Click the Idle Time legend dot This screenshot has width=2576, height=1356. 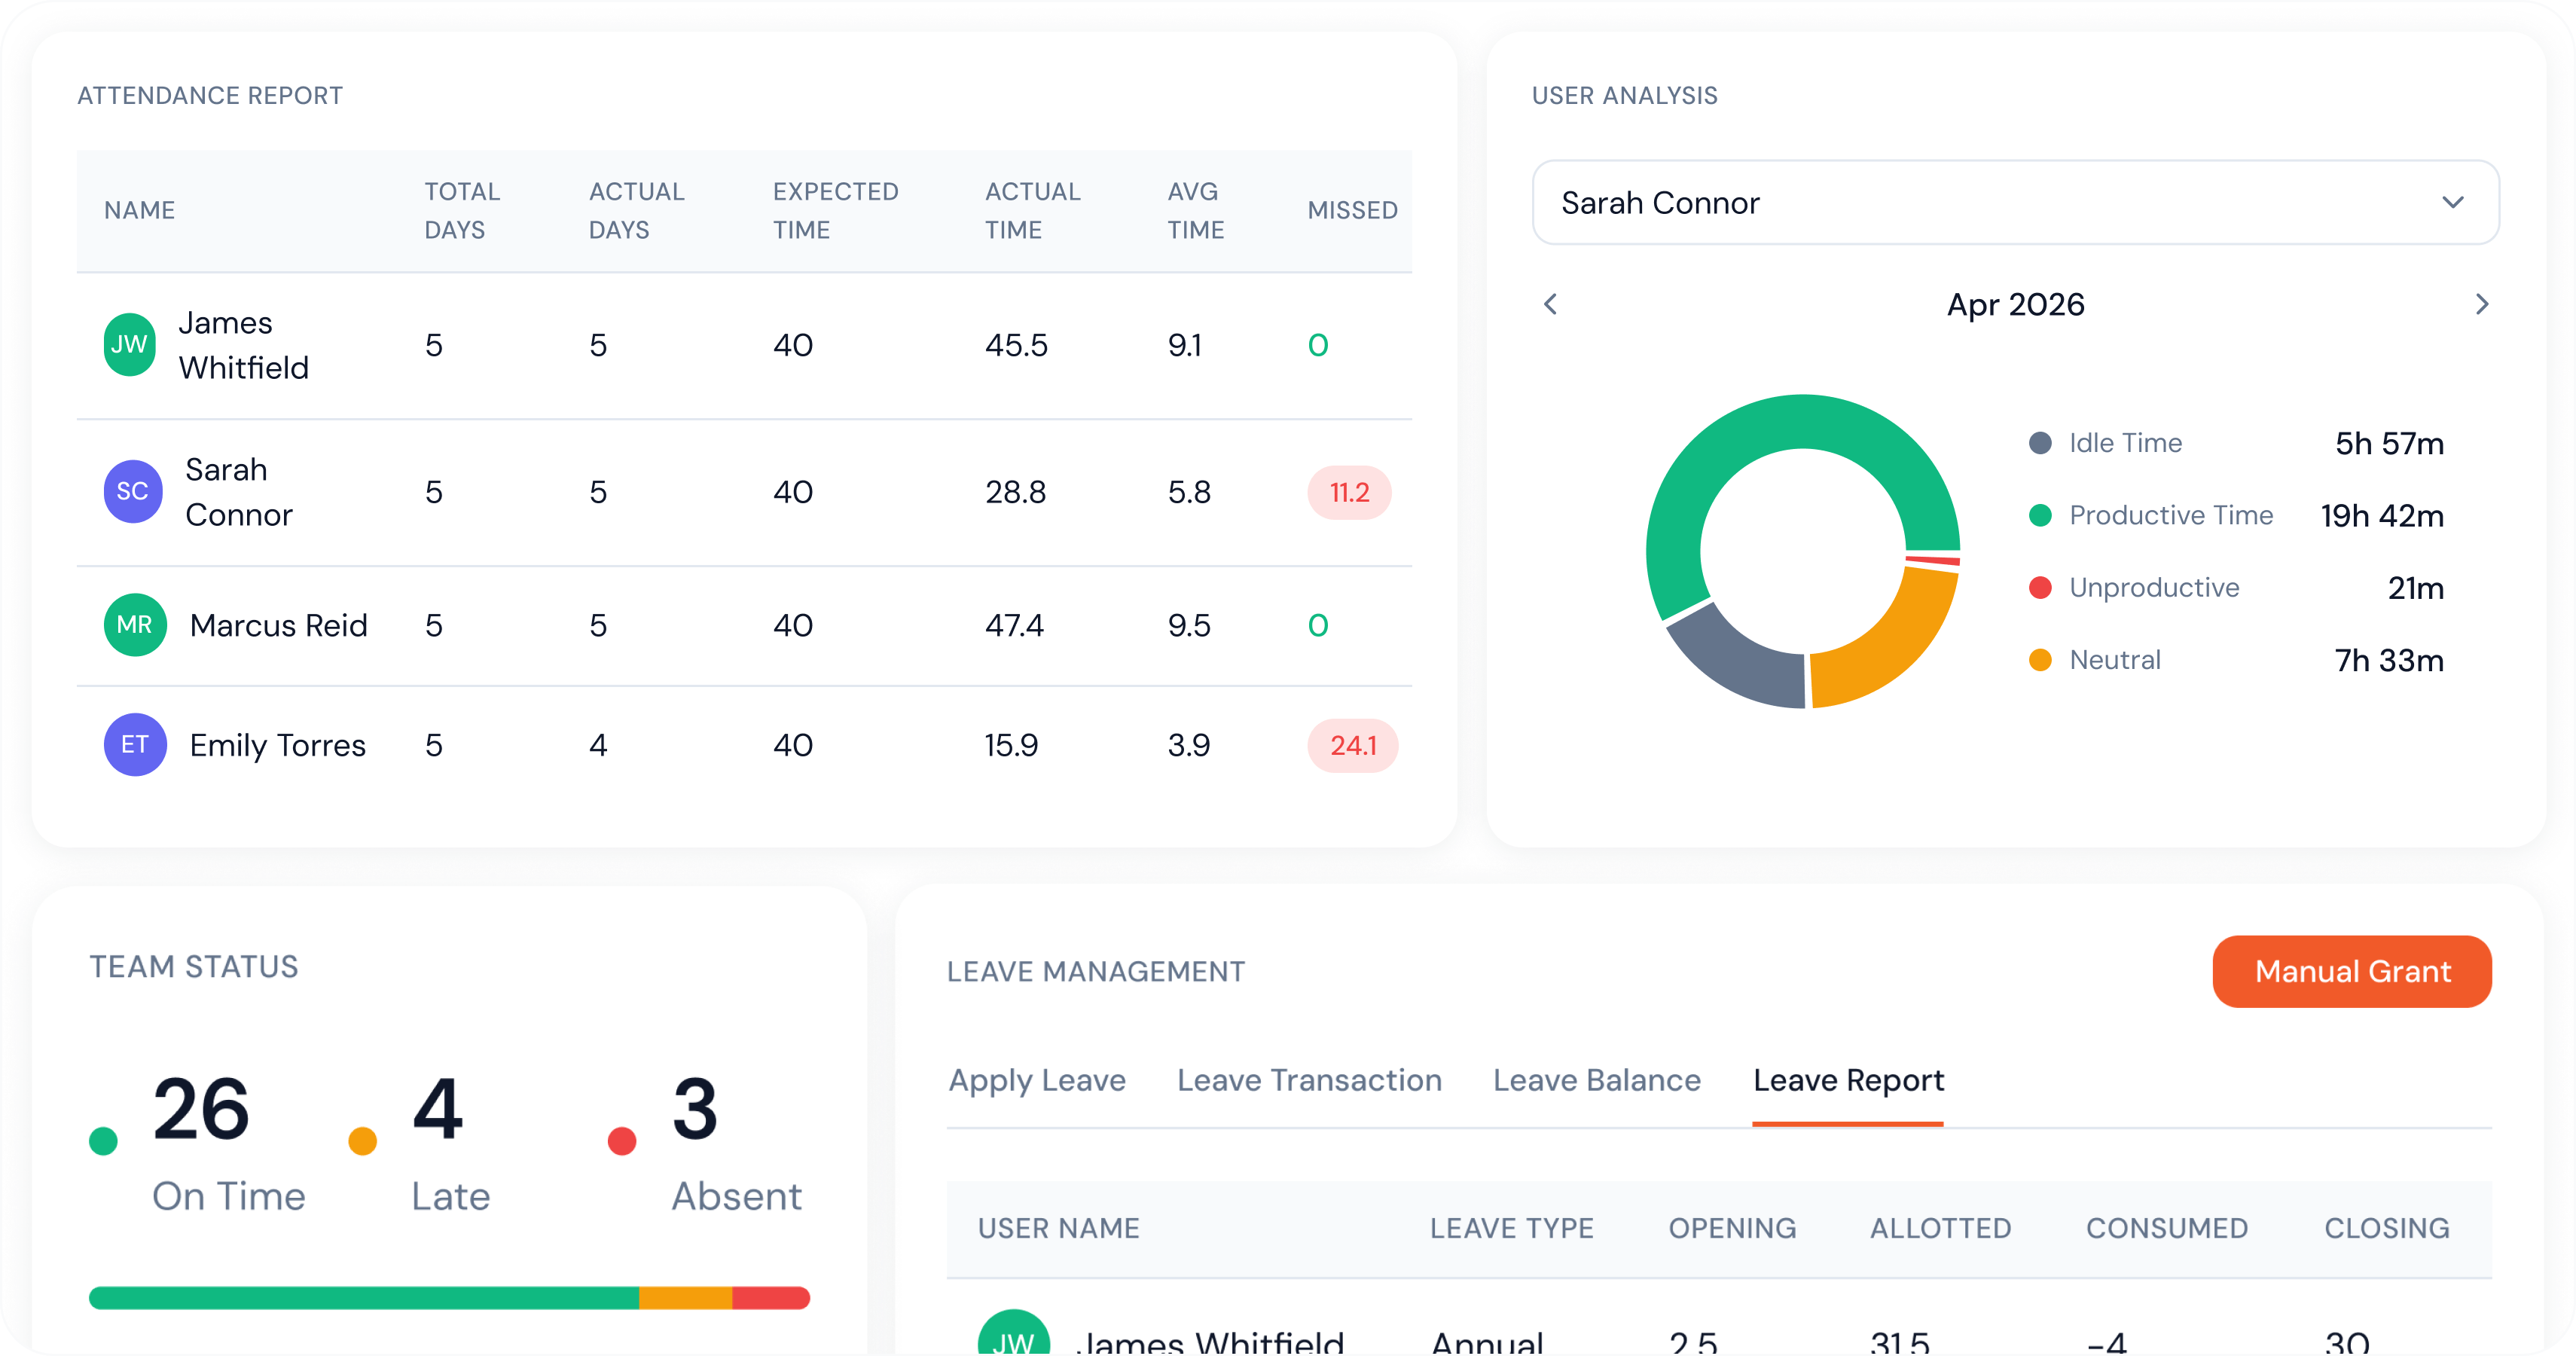(2040, 443)
